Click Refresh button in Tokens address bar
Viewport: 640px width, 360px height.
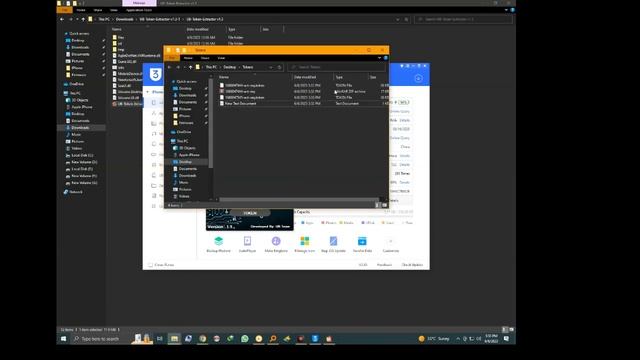click(x=280, y=67)
